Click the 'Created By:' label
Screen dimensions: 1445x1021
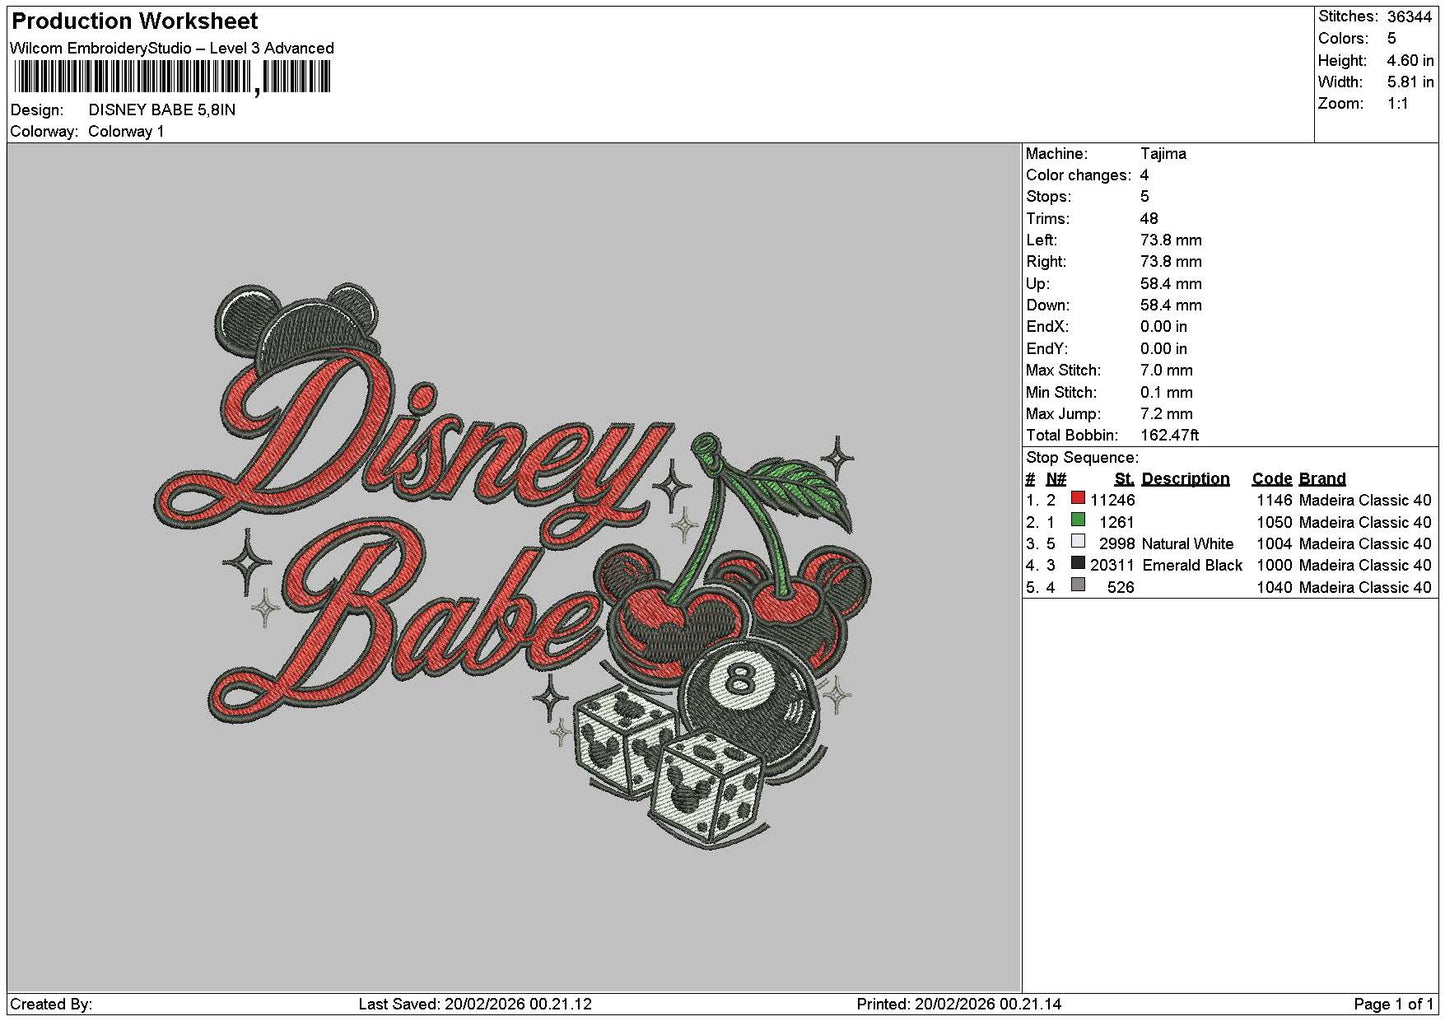pos(51,1005)
